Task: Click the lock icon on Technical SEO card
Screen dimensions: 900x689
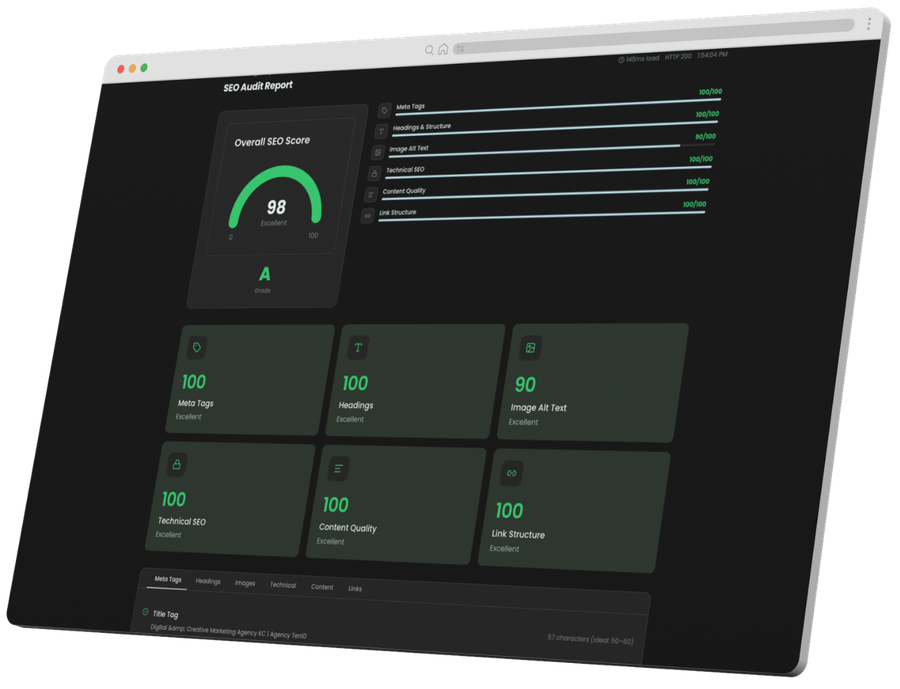Action: 177,465
